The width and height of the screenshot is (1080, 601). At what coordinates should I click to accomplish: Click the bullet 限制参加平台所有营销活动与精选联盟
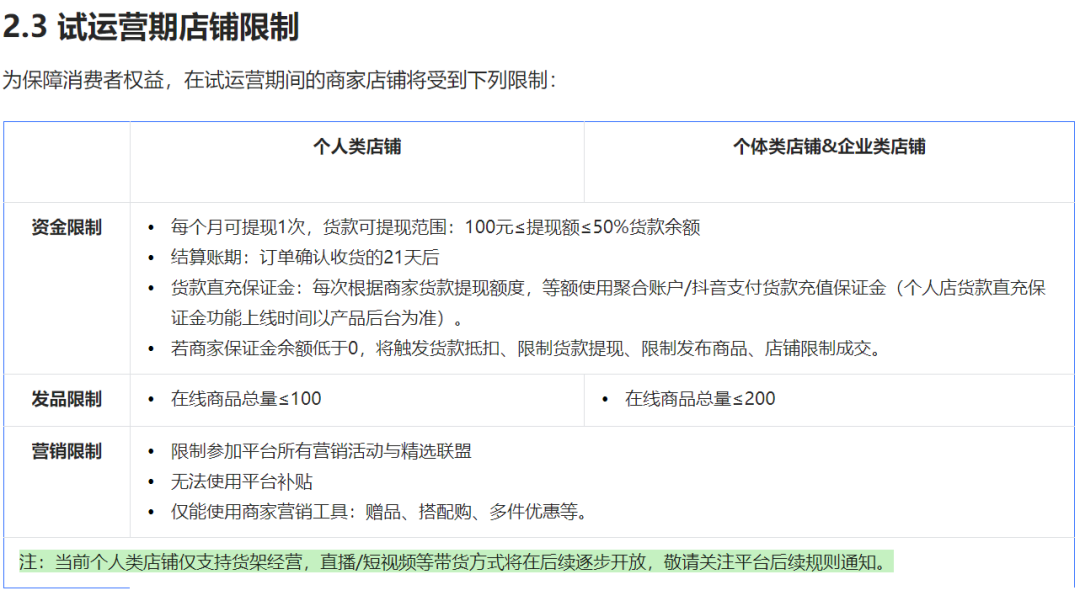point(321,451)
